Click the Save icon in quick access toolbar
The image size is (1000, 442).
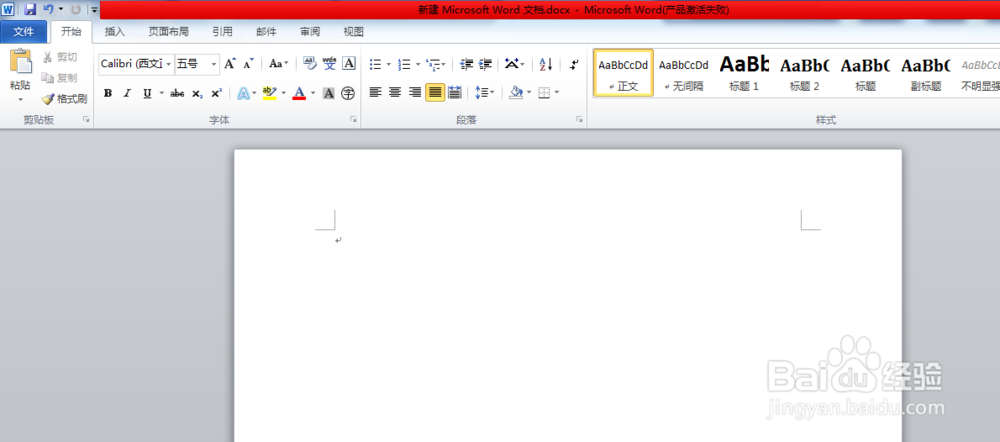point(29,9)
